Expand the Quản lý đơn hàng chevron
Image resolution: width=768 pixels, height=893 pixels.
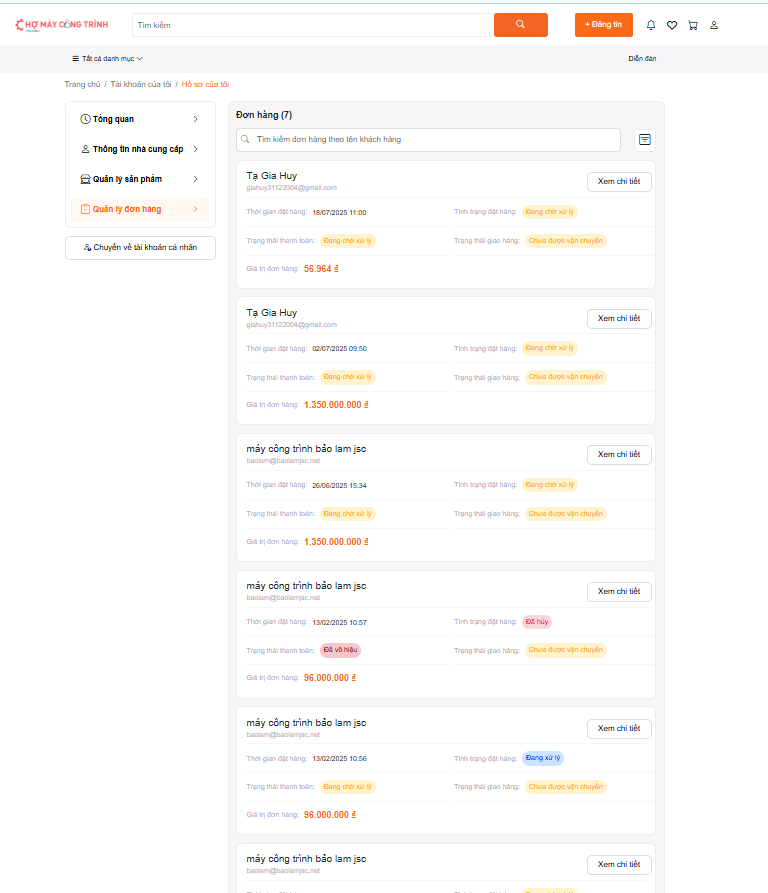coord(195,209)
